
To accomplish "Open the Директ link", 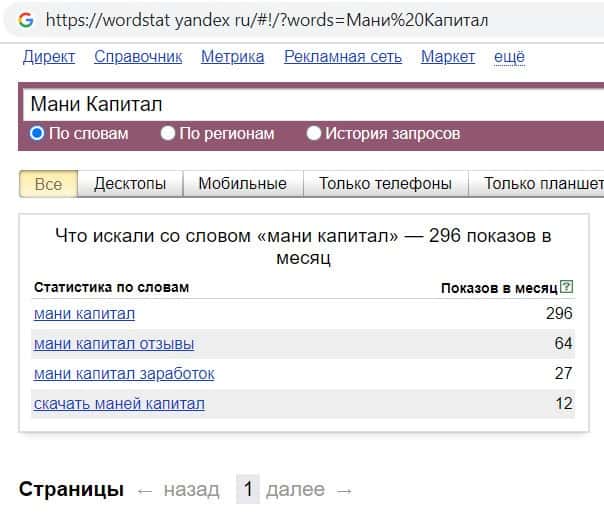I will [x=48, y=57].
